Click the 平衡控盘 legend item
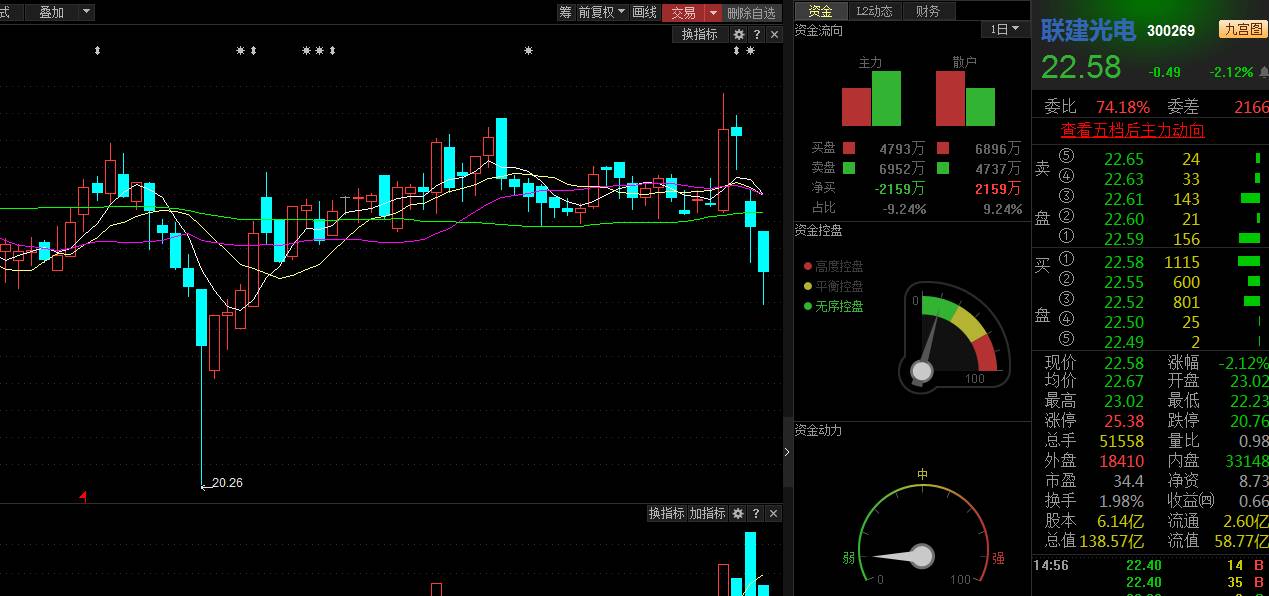The width and height of the screenshot is (1269, 596). [x=833, y=286]
